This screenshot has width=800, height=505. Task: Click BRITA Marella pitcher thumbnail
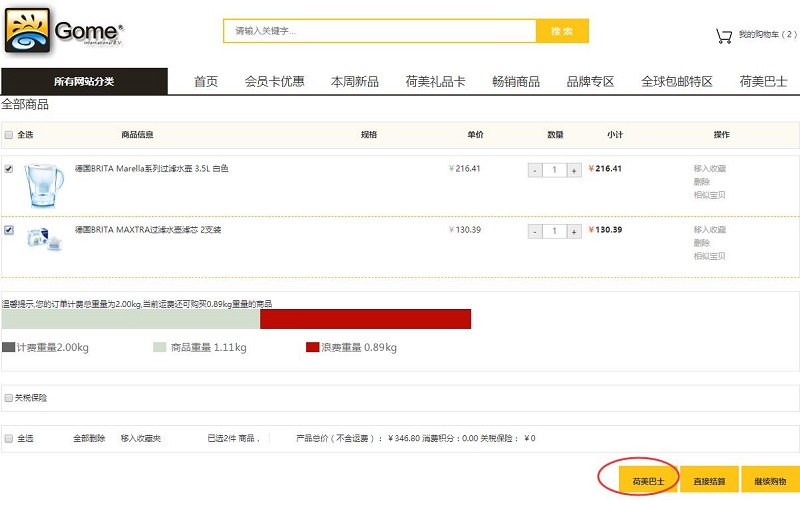[x=44, y=185]
